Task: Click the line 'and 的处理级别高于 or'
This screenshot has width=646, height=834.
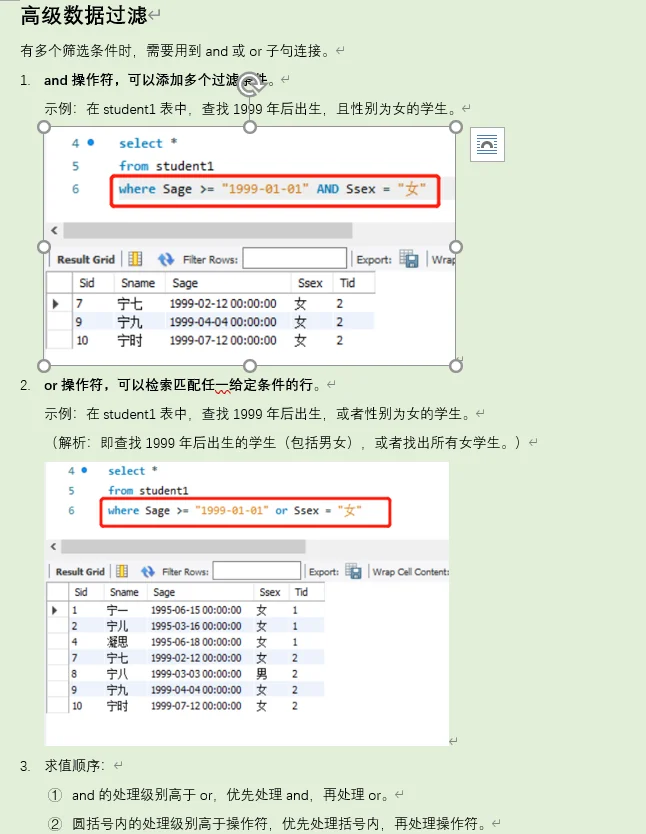Action: click(231, 795)
